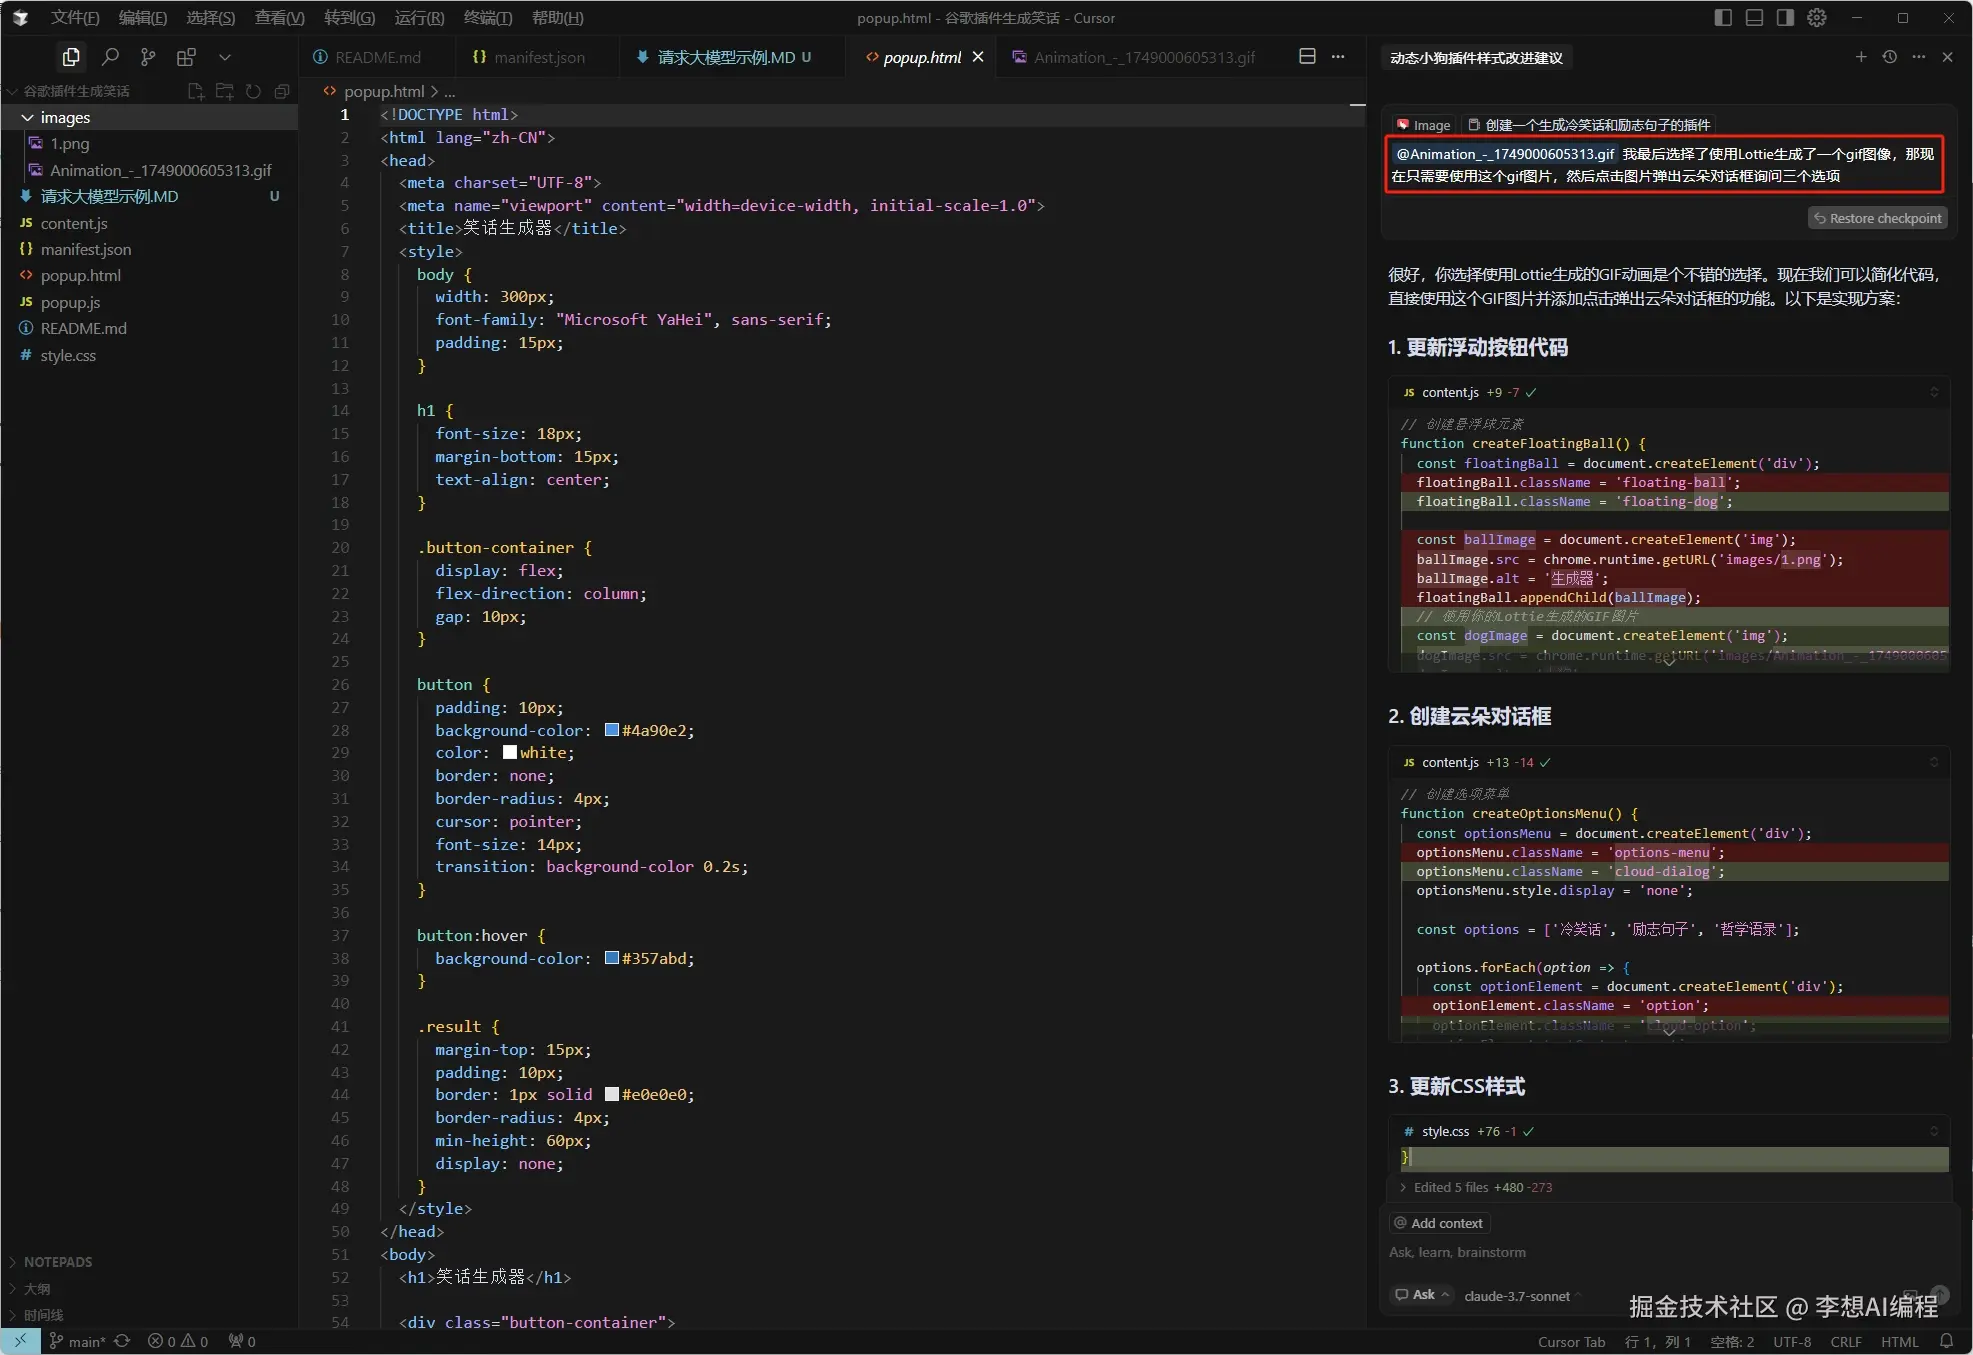Click the Restore checkpoint button

[x=1877, y=218]
